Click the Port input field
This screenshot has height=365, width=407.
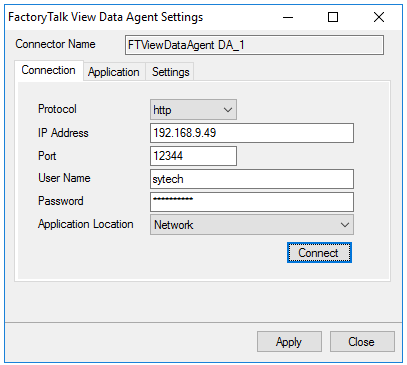[193, 156]
